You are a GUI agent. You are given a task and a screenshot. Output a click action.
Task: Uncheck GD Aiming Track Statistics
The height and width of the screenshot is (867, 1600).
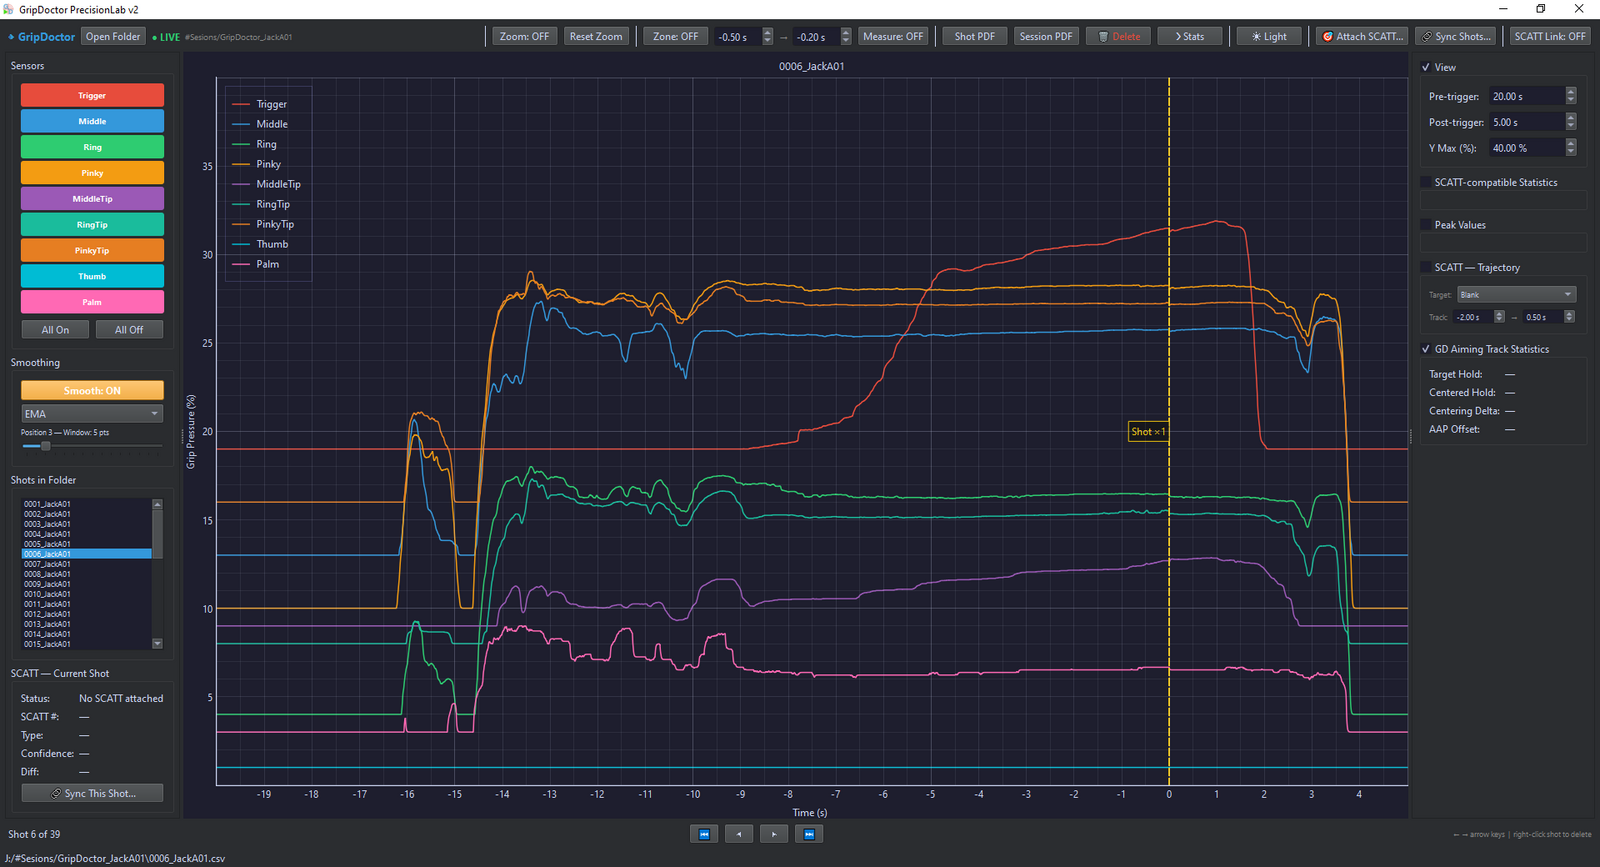(1426, 349)
